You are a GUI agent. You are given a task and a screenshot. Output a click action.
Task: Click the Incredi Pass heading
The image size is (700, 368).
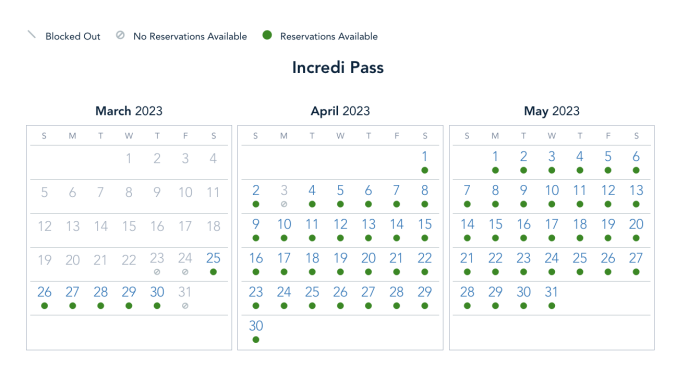coord(338,67)
